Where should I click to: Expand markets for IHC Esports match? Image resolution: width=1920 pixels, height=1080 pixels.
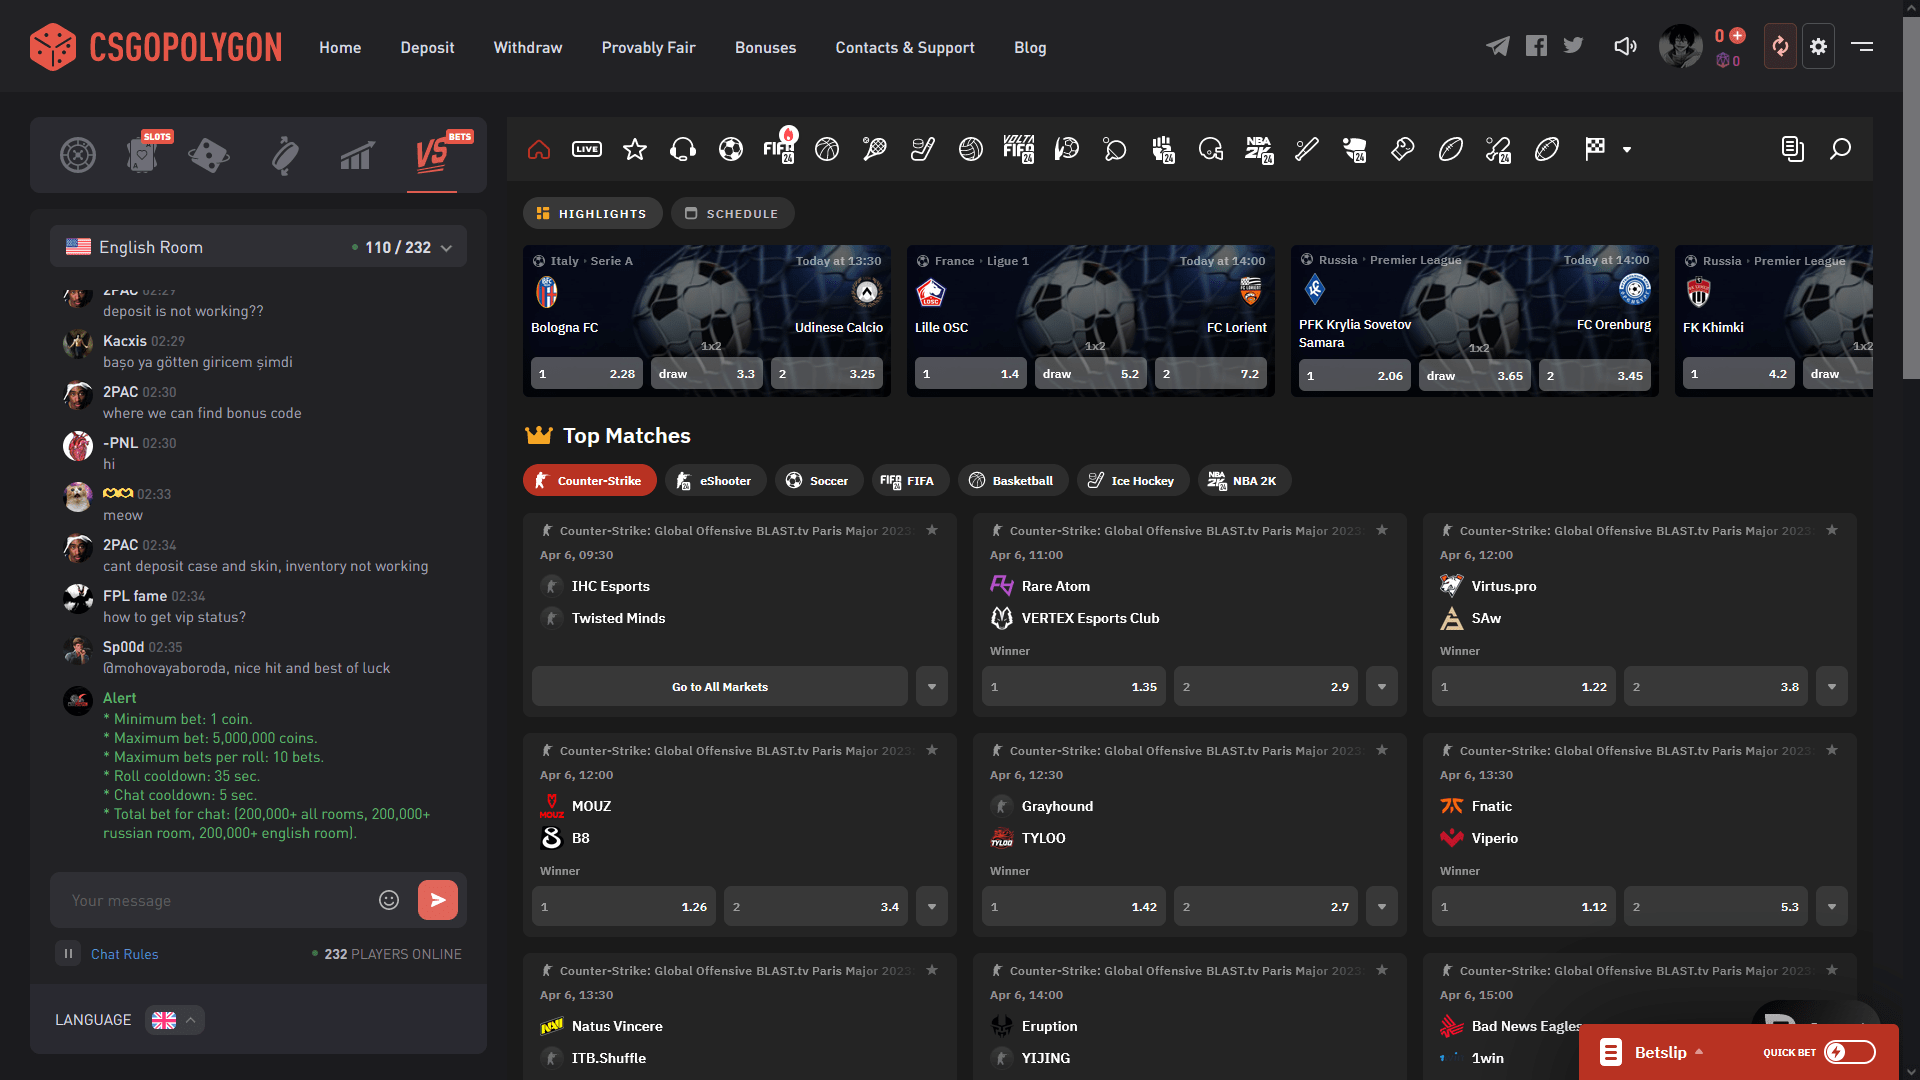click(x=932, y=687)
